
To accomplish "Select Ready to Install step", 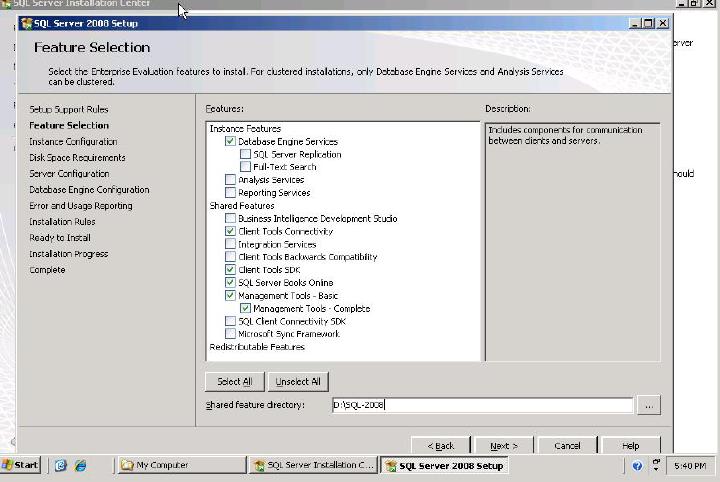I will pyautogui.click(x=60, y=238).
